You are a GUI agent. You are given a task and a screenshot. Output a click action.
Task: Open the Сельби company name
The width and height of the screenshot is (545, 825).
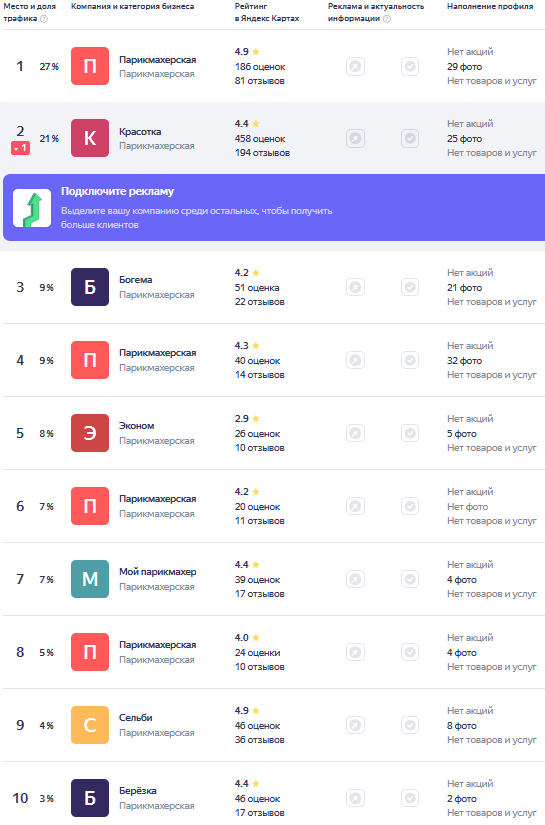coord(136,718)
